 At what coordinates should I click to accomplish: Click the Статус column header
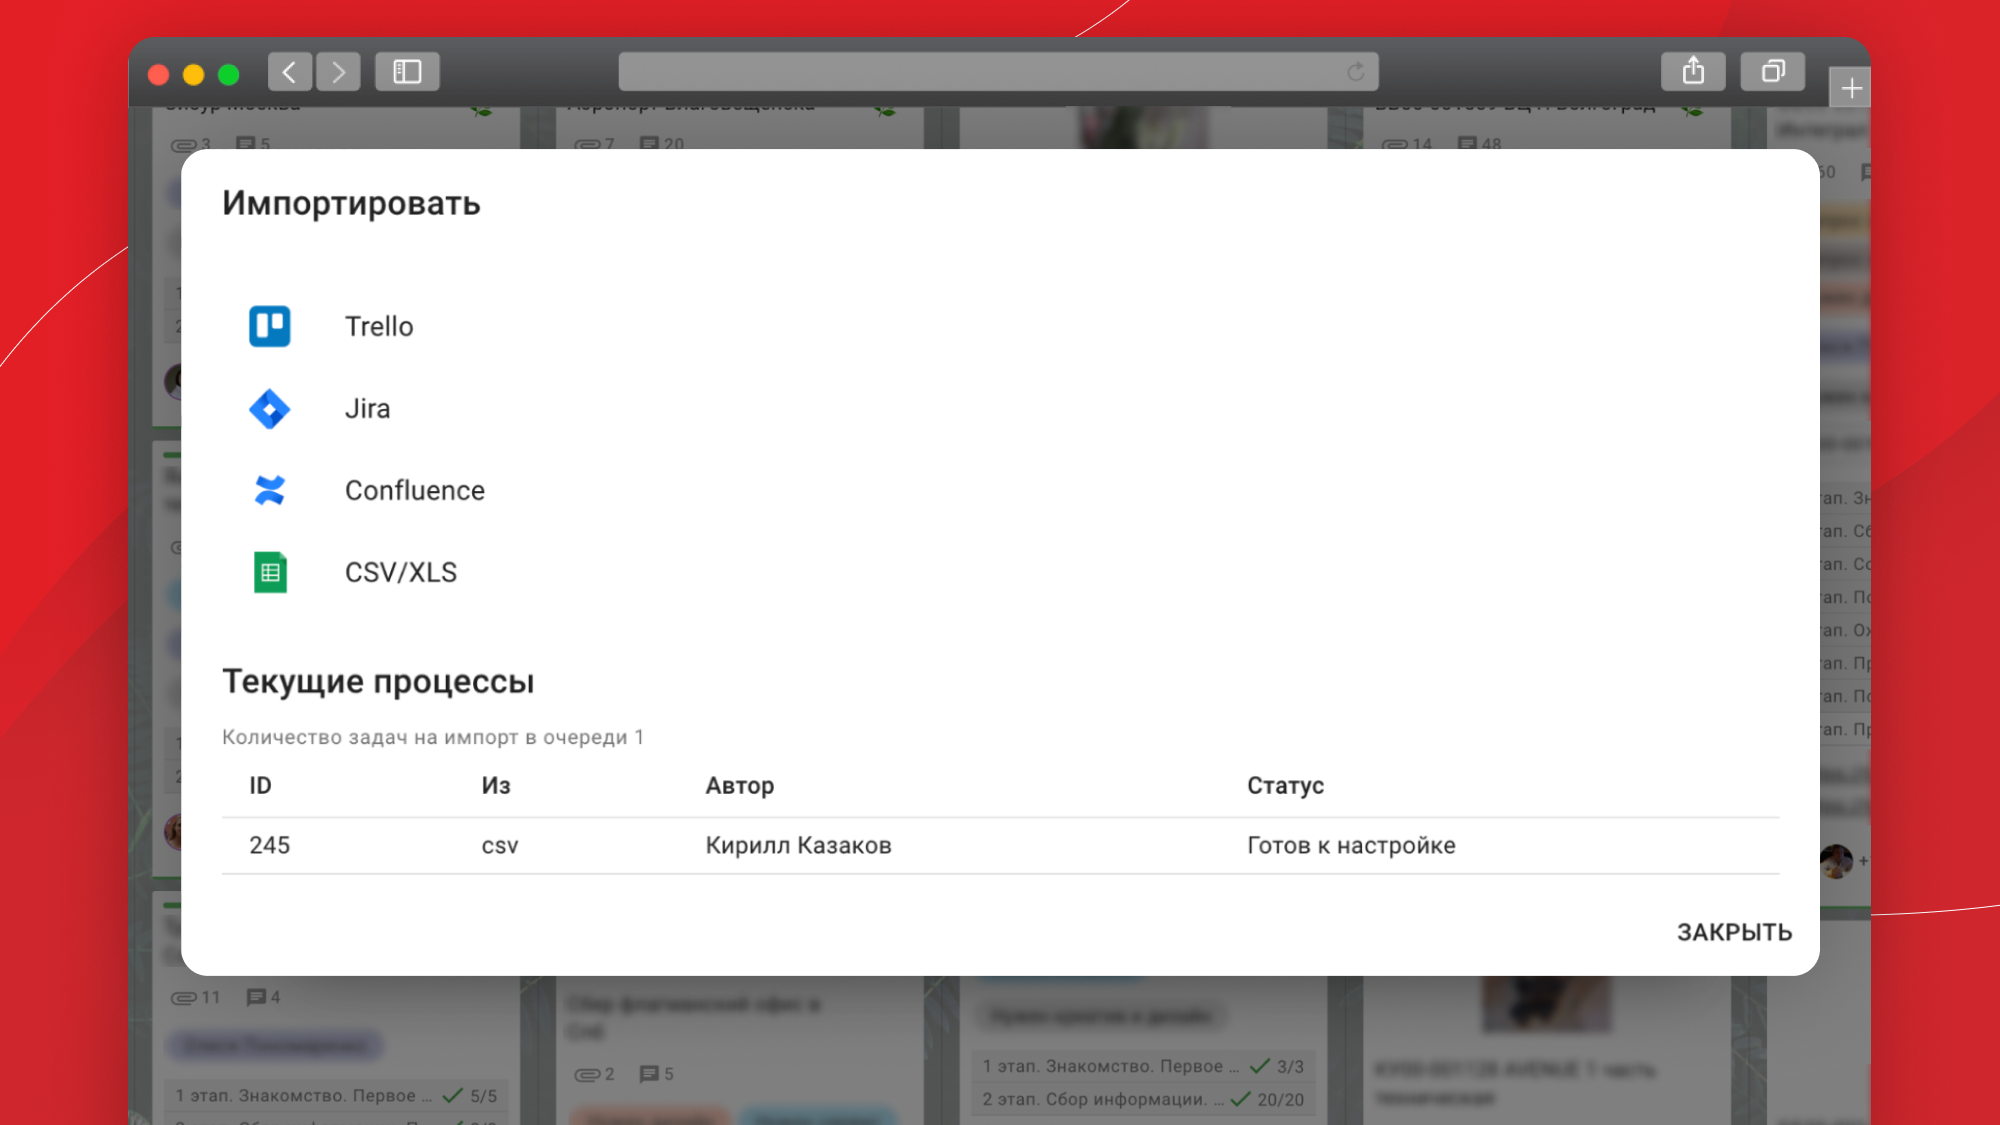1285,786
